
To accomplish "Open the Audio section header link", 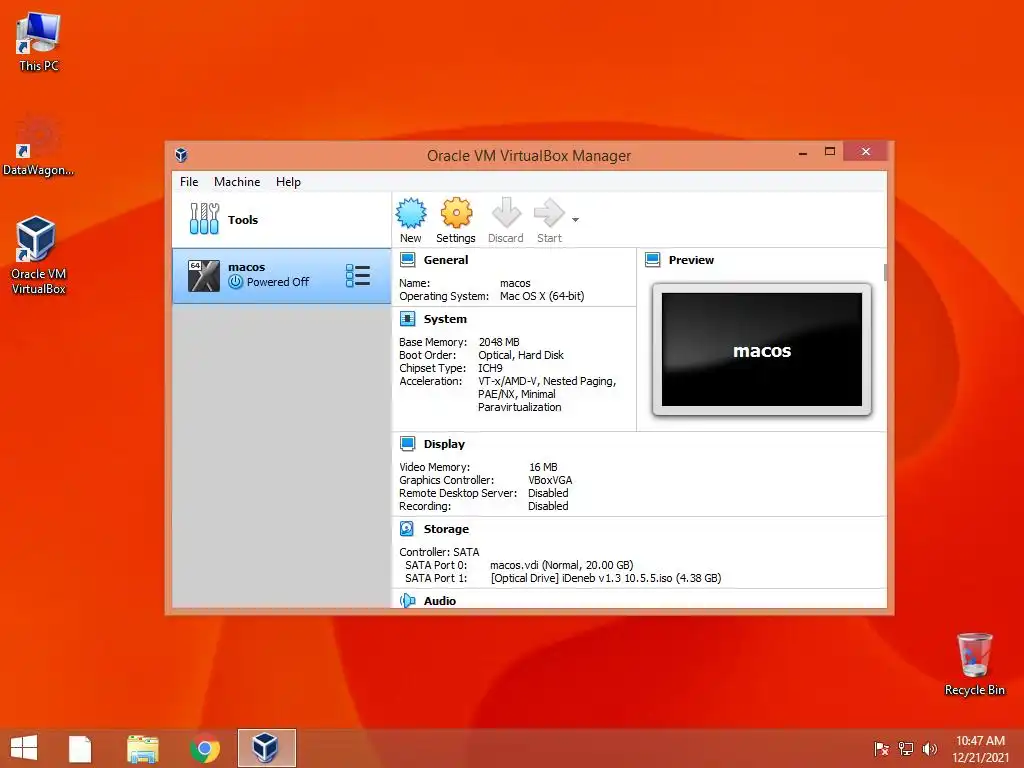I will pyautogui.click(x=440, y=601).
